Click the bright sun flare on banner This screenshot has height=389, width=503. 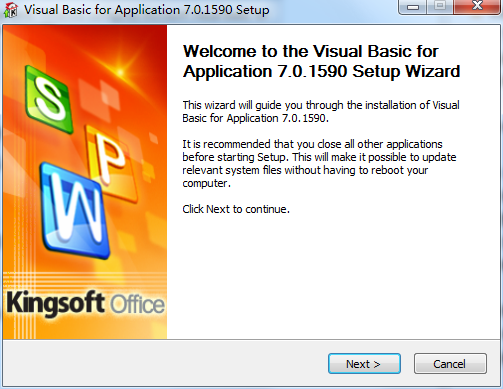121,71
